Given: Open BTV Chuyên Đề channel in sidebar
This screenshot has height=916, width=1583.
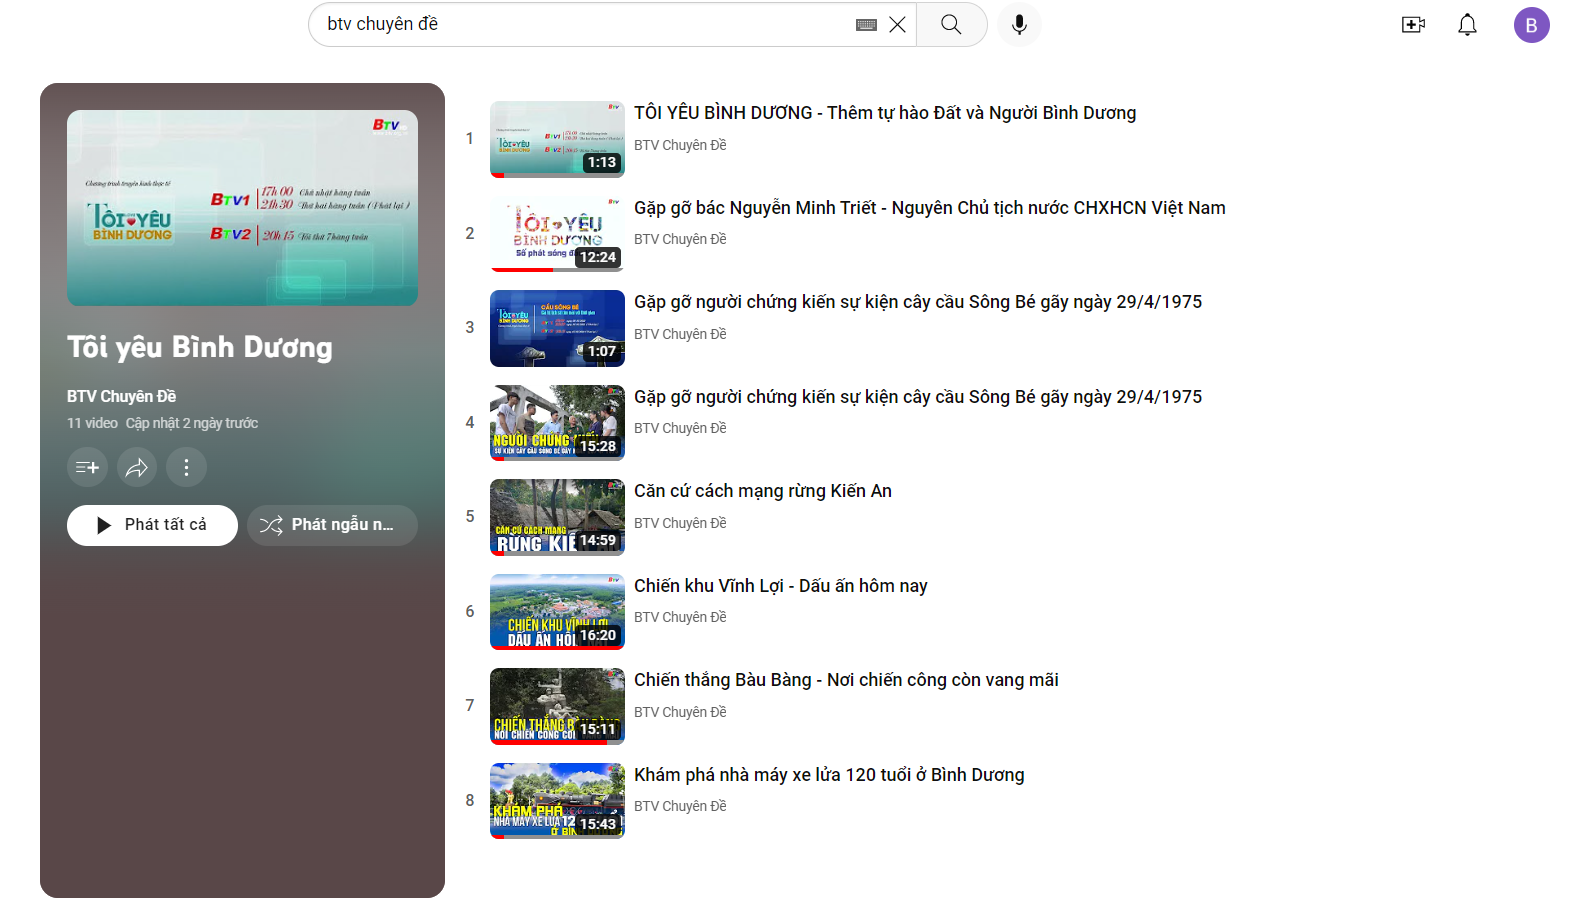Looking at the screenshot, I should 121,396.
